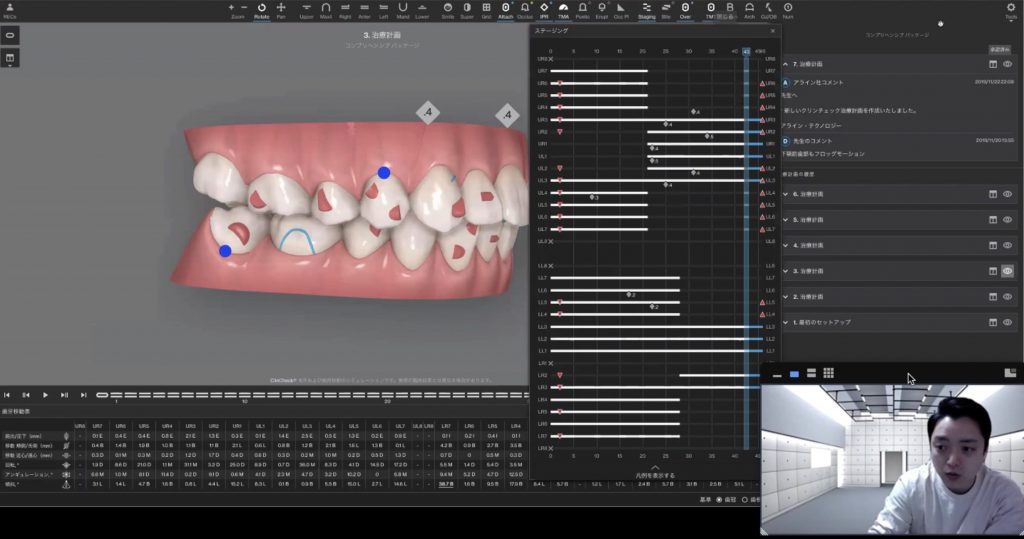1024x539 pixels.
Task: Toggle eye visibility for plan 6
Action: 1008,194
